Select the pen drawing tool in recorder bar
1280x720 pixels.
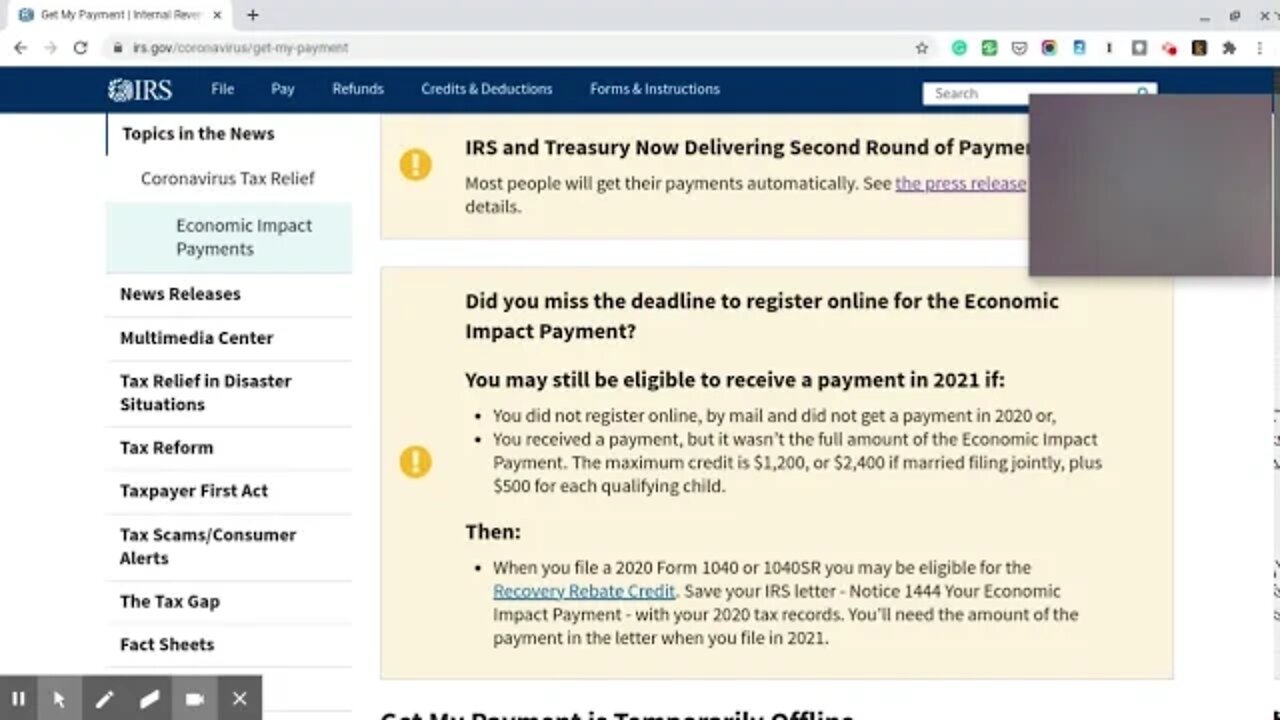pos(104,699)
